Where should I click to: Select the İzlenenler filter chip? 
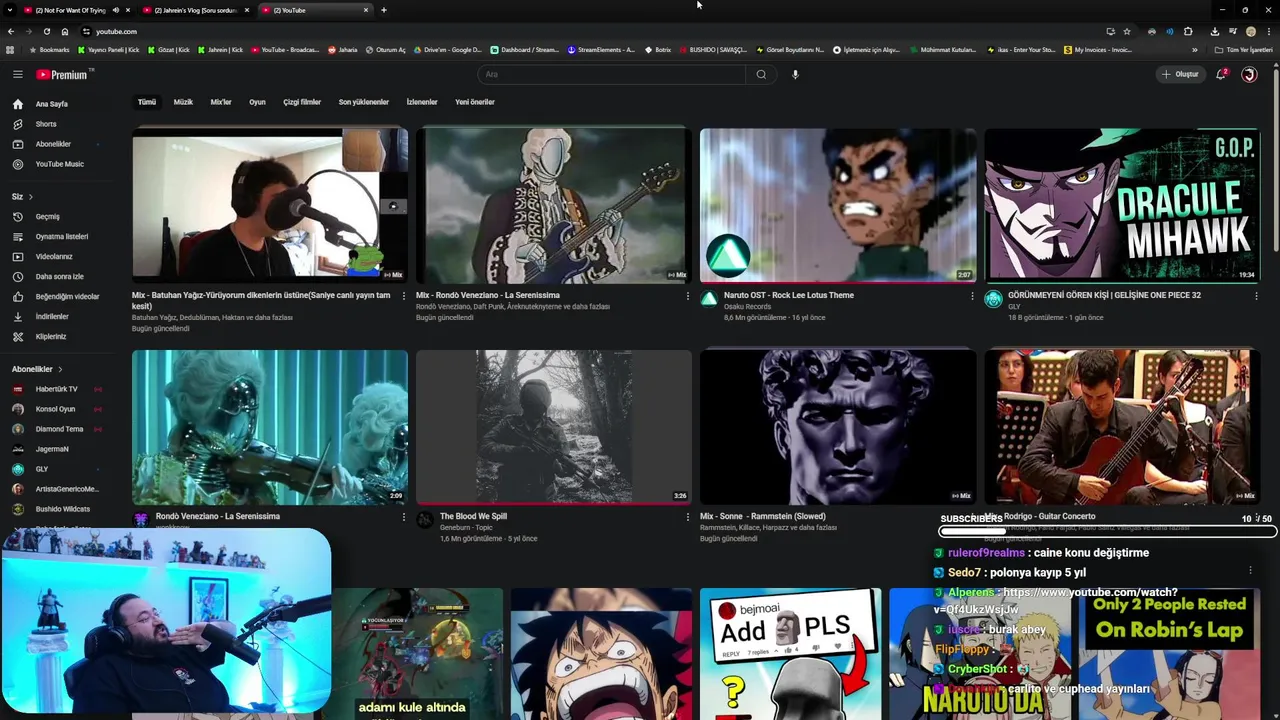(422, 102)
